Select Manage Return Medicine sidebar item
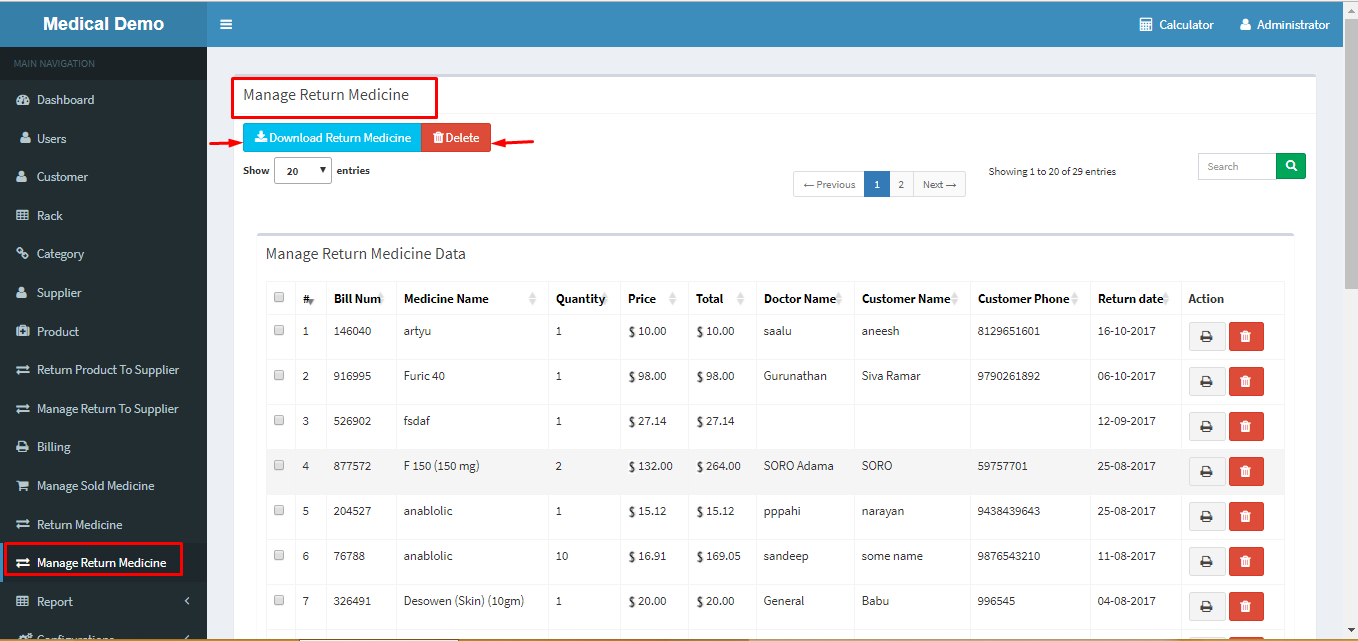 103,562
